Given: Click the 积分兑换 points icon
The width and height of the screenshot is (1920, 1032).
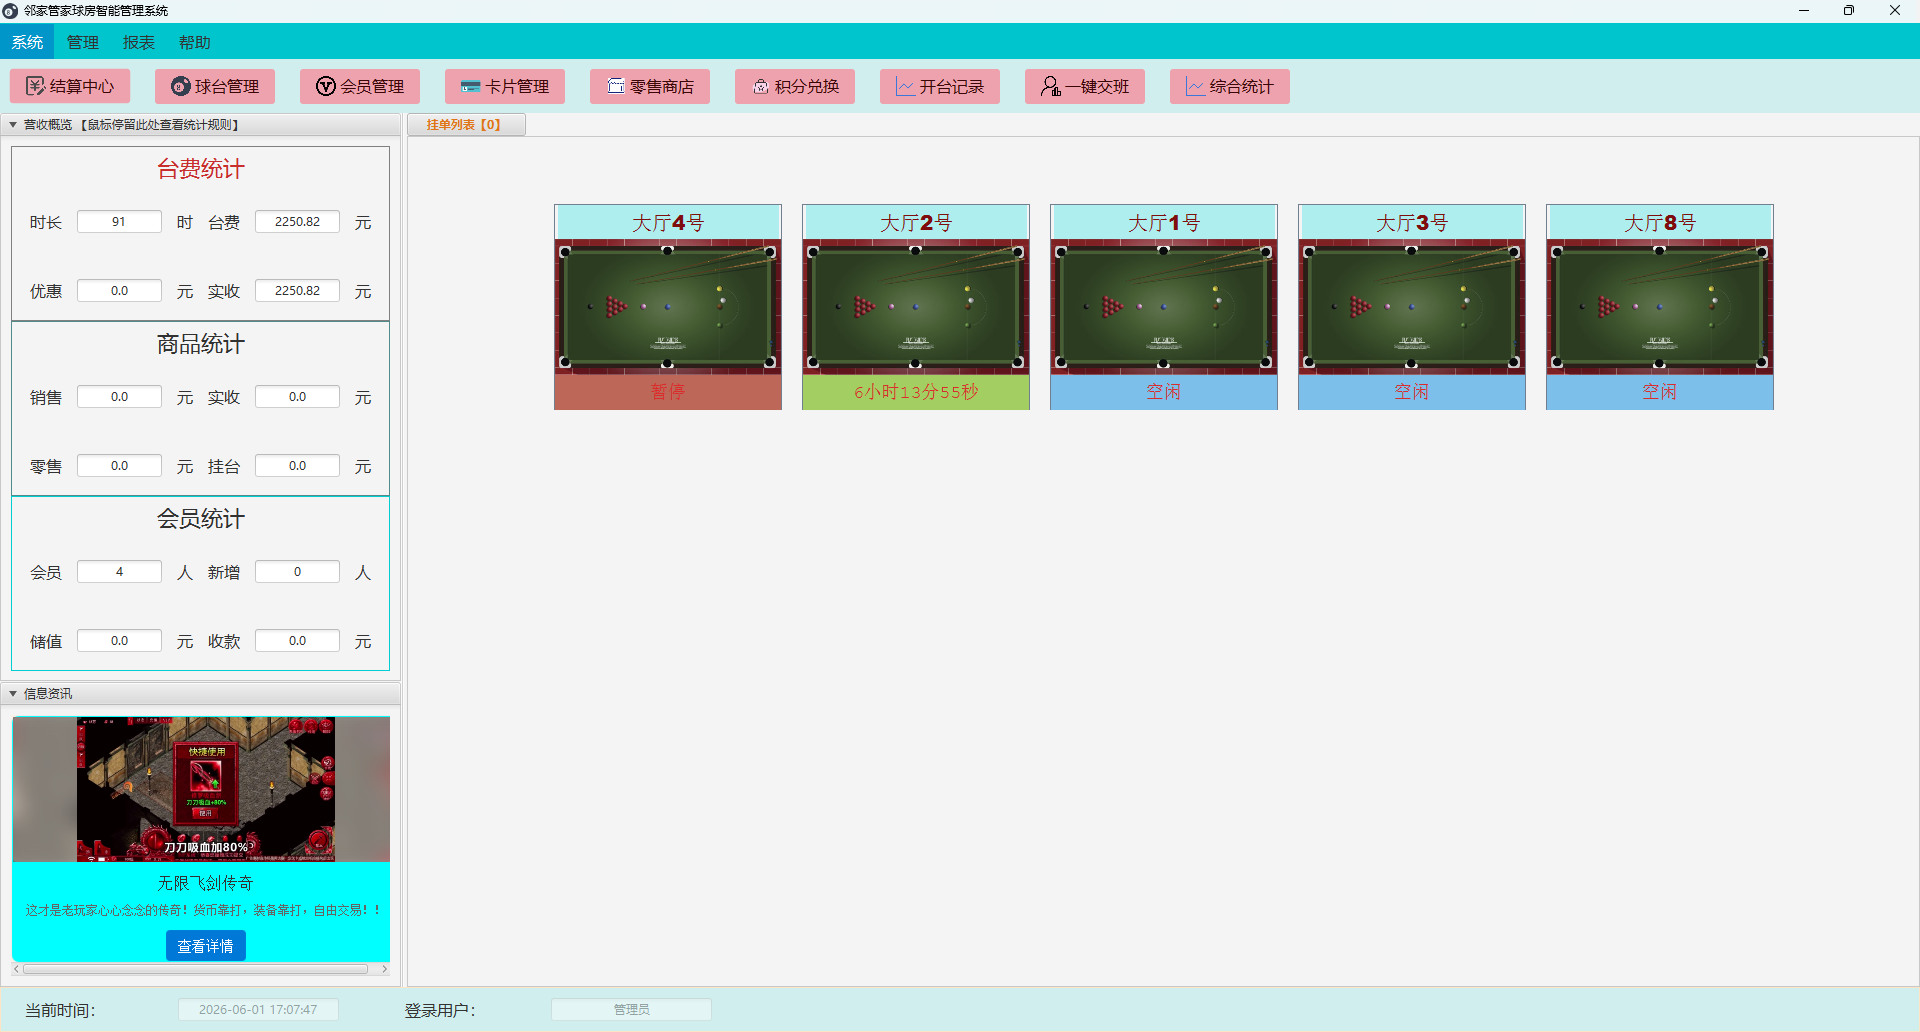Looking at the screenshot, I should tap(761, 87).
